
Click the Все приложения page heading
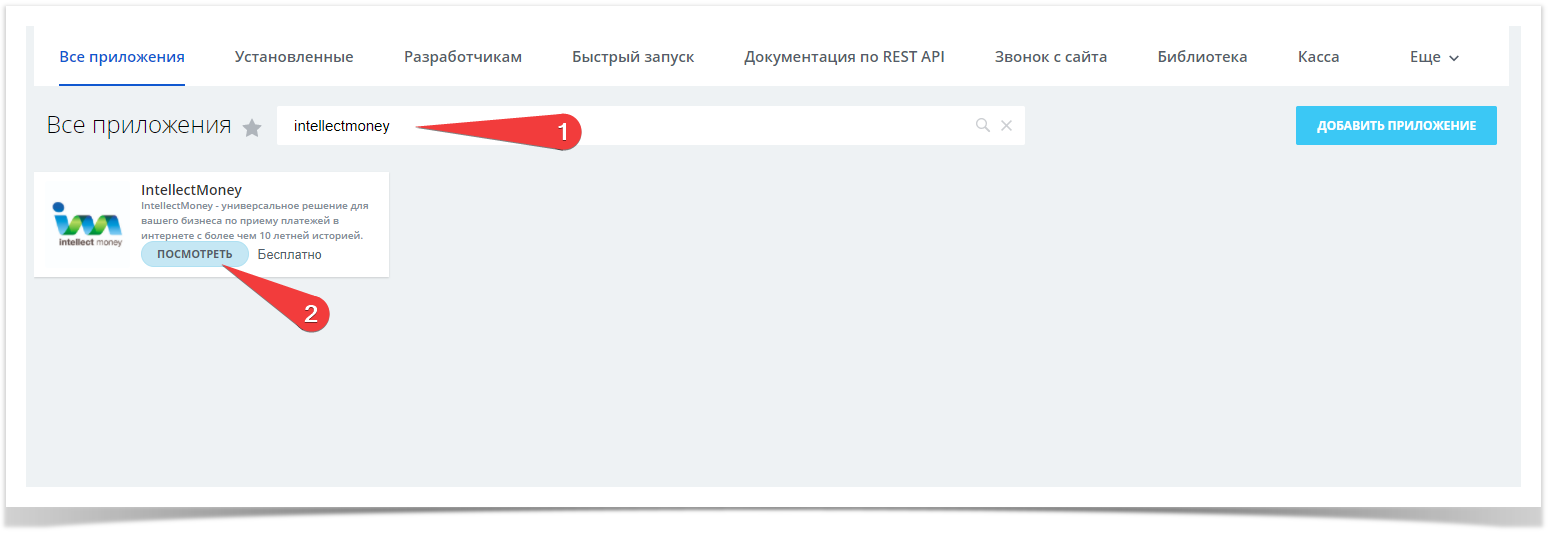tap(139, 126)
